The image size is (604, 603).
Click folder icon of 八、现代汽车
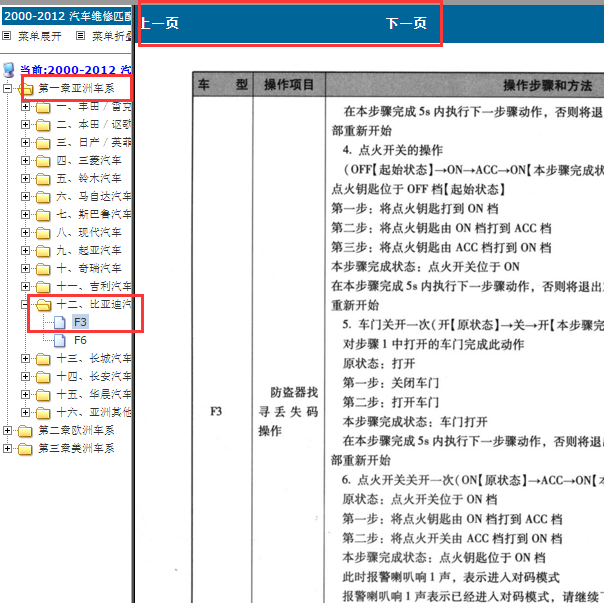click(x=43, y=233)
